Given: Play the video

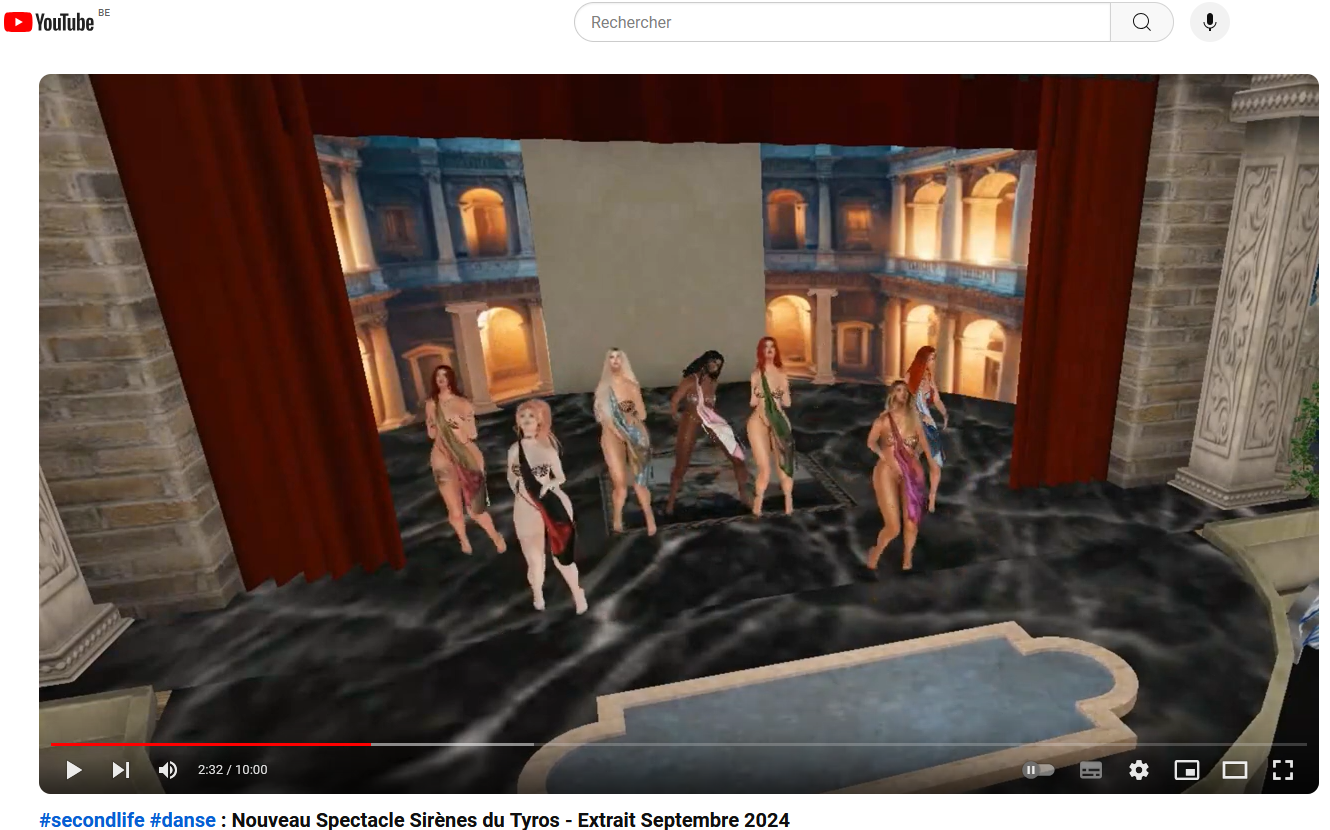Looking at the screenshot, I should tap(73, 770).
